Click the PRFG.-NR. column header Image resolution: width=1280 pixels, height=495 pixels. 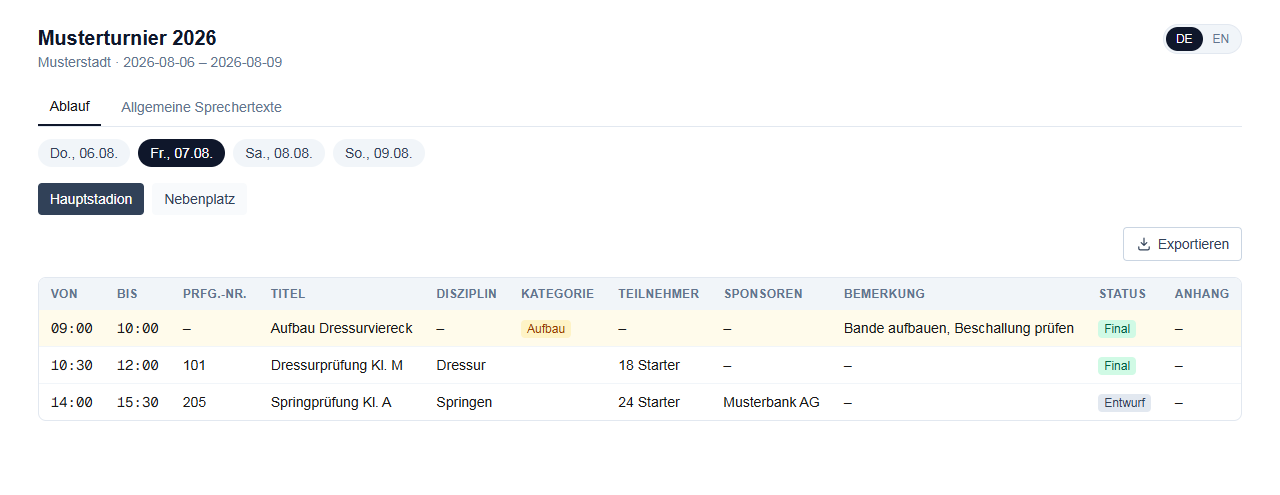[x=214, y=294]
